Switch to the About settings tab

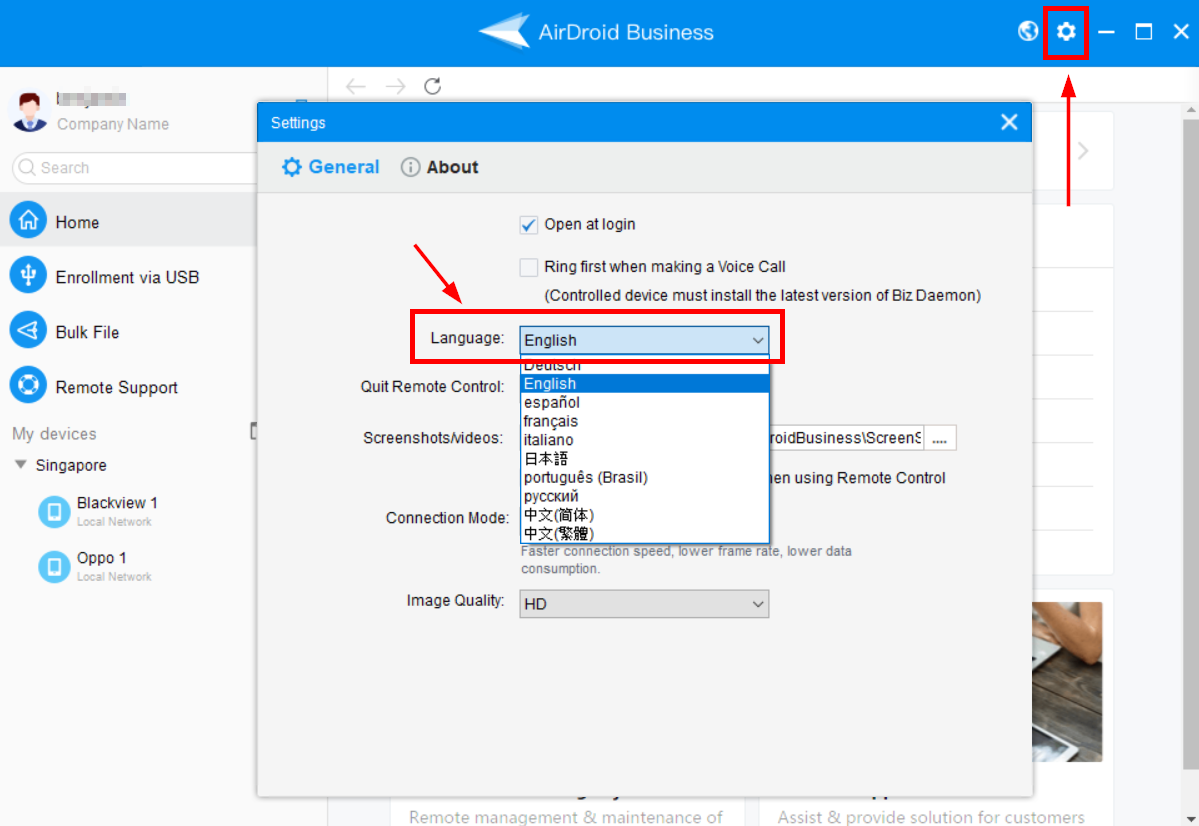[440, 167]
